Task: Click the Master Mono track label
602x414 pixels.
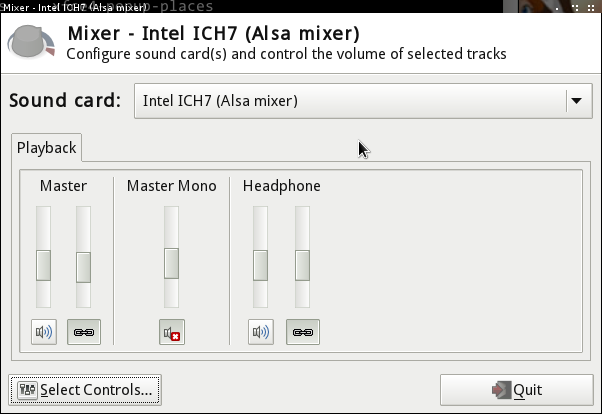Action: click(172, 186)
